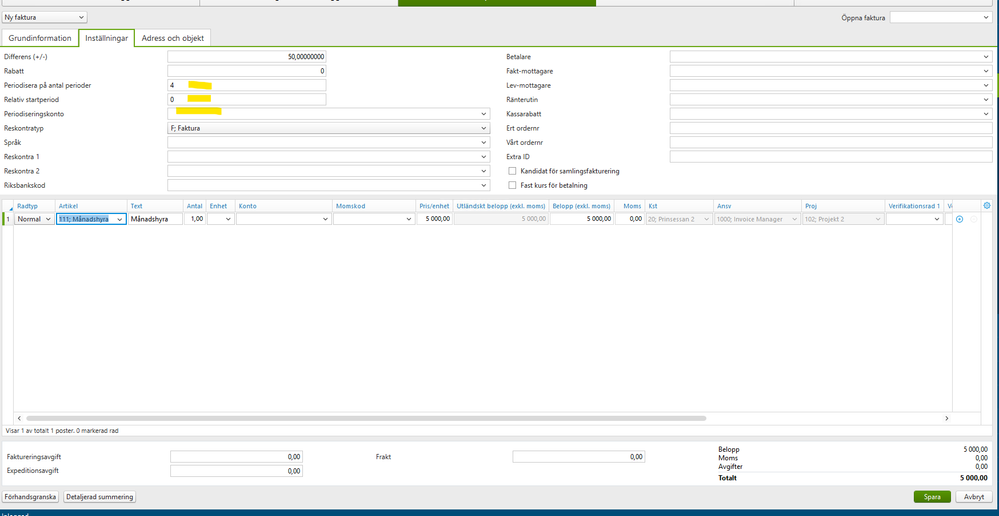Open the Periodiseringskonto dropdown
Image resolution: width=999 pixels, height=516 pixels.
329,114
